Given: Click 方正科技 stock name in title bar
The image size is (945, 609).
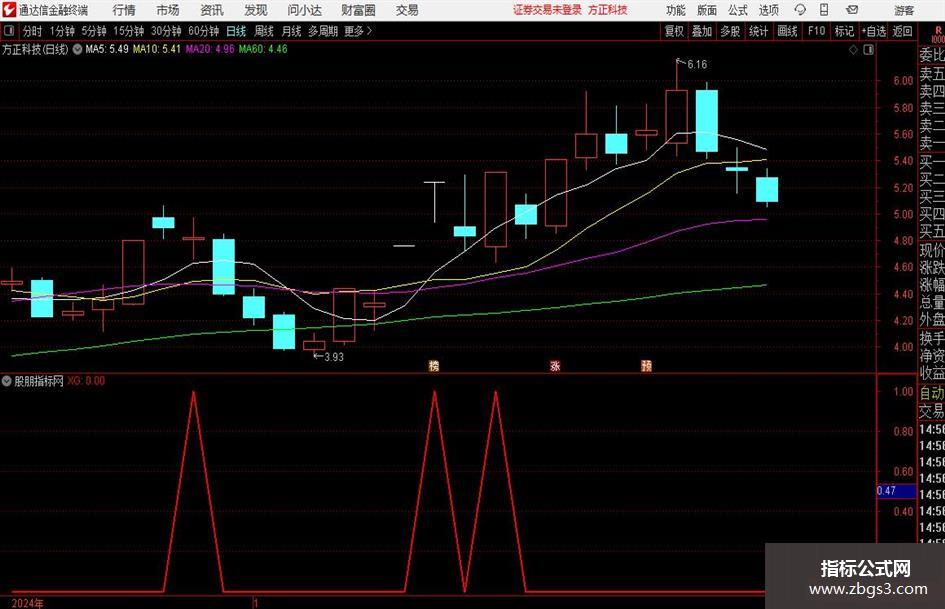Looking at the screenshot, I should (608, 10).
